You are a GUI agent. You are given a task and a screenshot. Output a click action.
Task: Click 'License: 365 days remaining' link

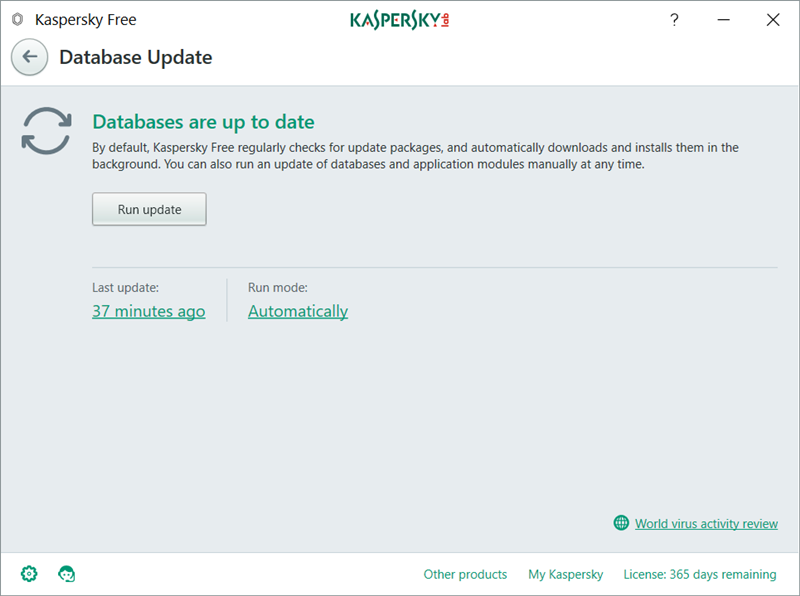(700, 574)
